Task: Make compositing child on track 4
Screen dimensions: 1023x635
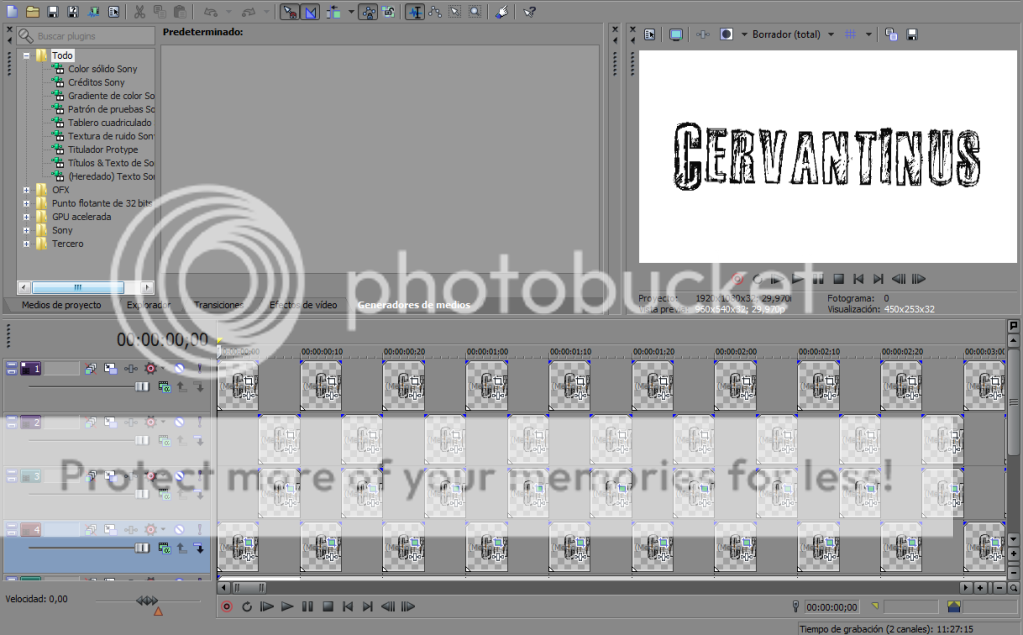Action: click(198, 549)
